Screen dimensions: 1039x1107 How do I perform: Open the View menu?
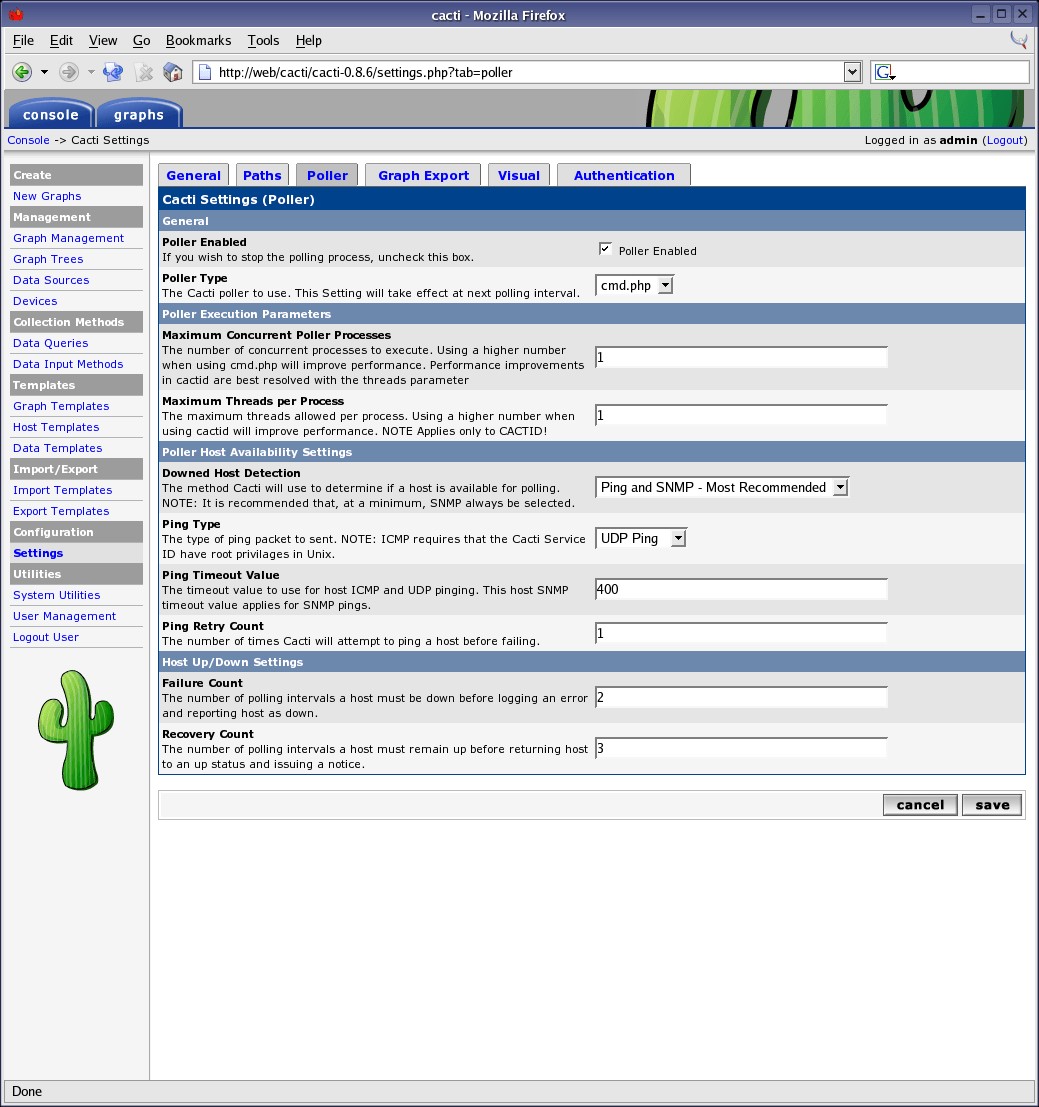103,40
